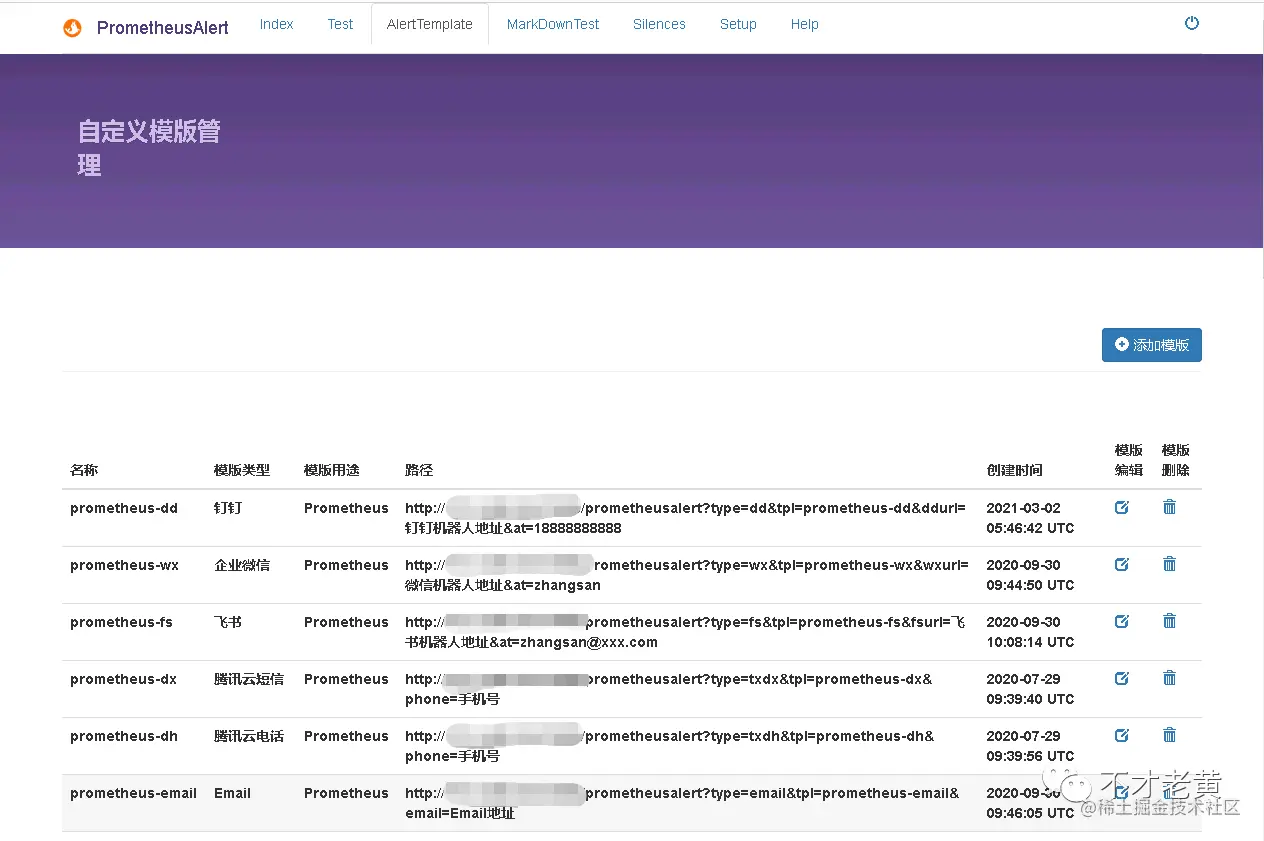
Task: Delete the prometheus-dx template
Action: tap(1169, 678)
